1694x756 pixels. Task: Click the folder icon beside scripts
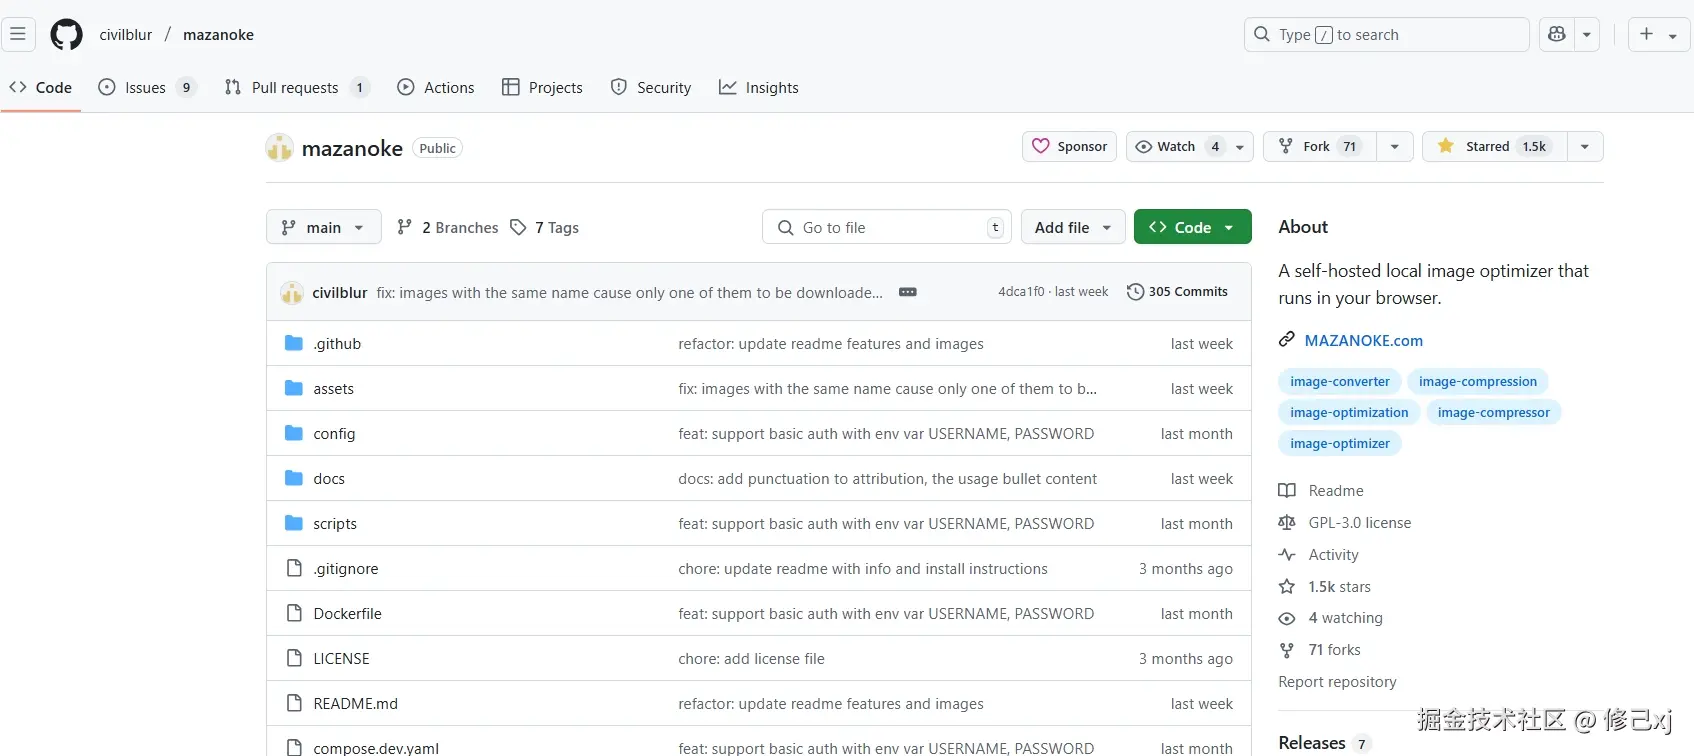[294, 523]
